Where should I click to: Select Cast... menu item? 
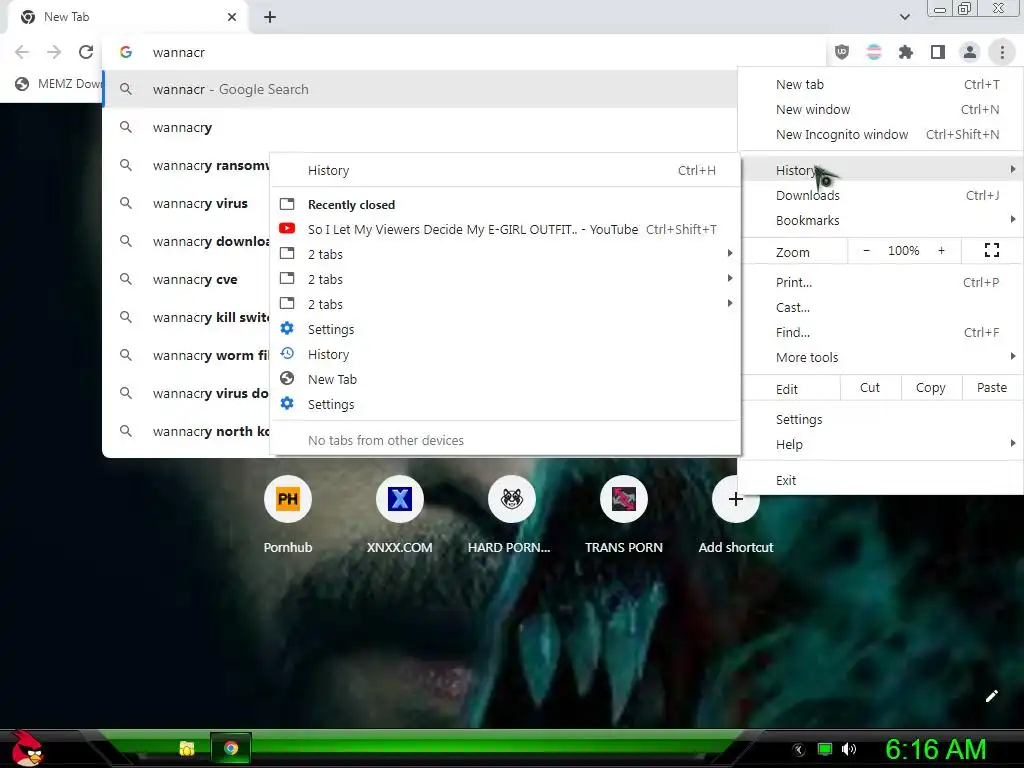pos(882,307)
